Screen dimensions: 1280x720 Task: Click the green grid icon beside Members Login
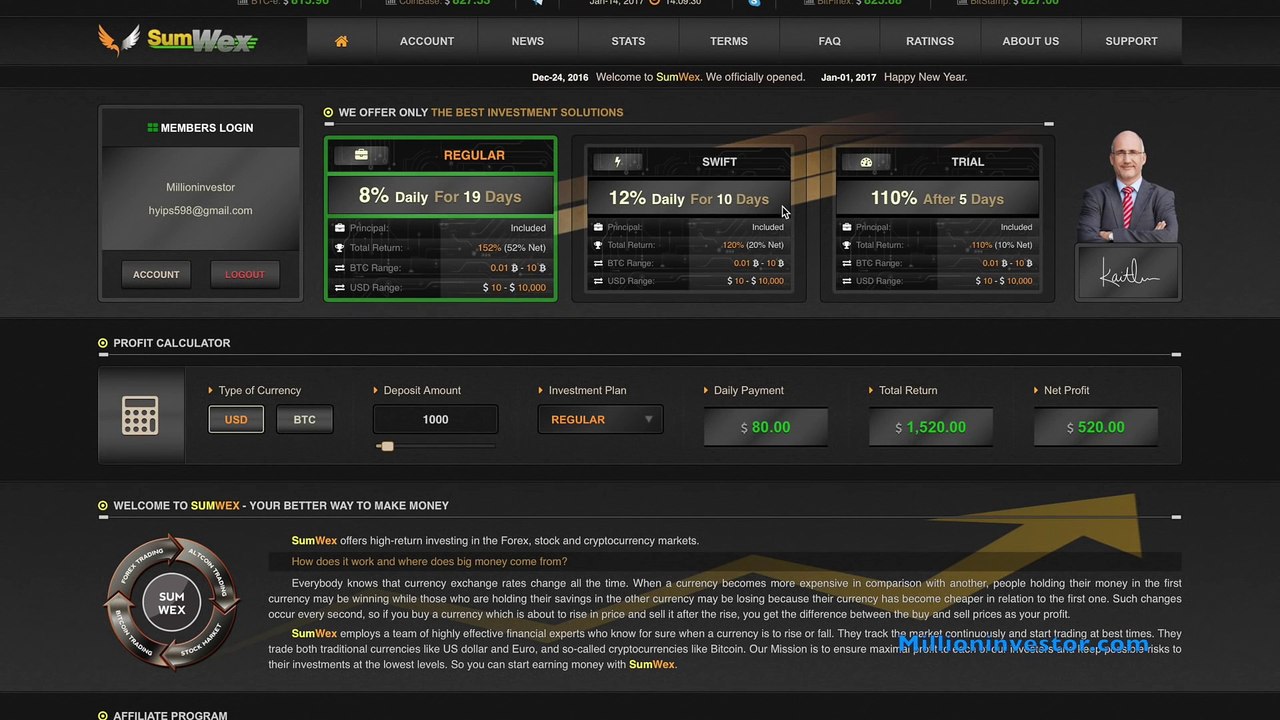click(152, 128)
